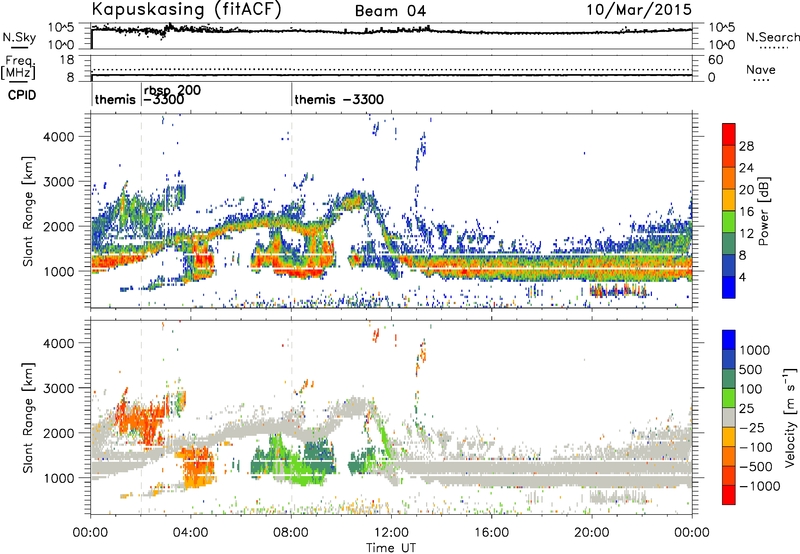Click the 04:00 time axis label
The height and width of the screenshot is (554, 800).
pyautogui.click(x=190, y=533)
